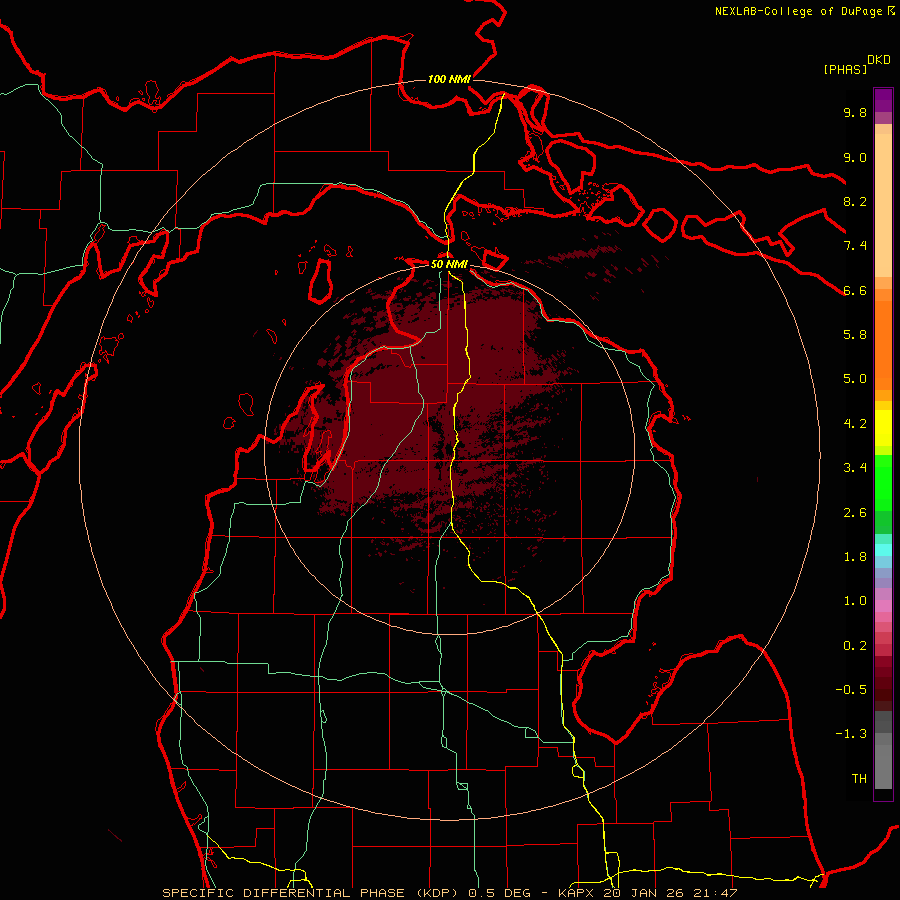Viewport: 900px width, 900px height.
Task: Click the 1.8 scale value
Action: [x=855, y=557]
